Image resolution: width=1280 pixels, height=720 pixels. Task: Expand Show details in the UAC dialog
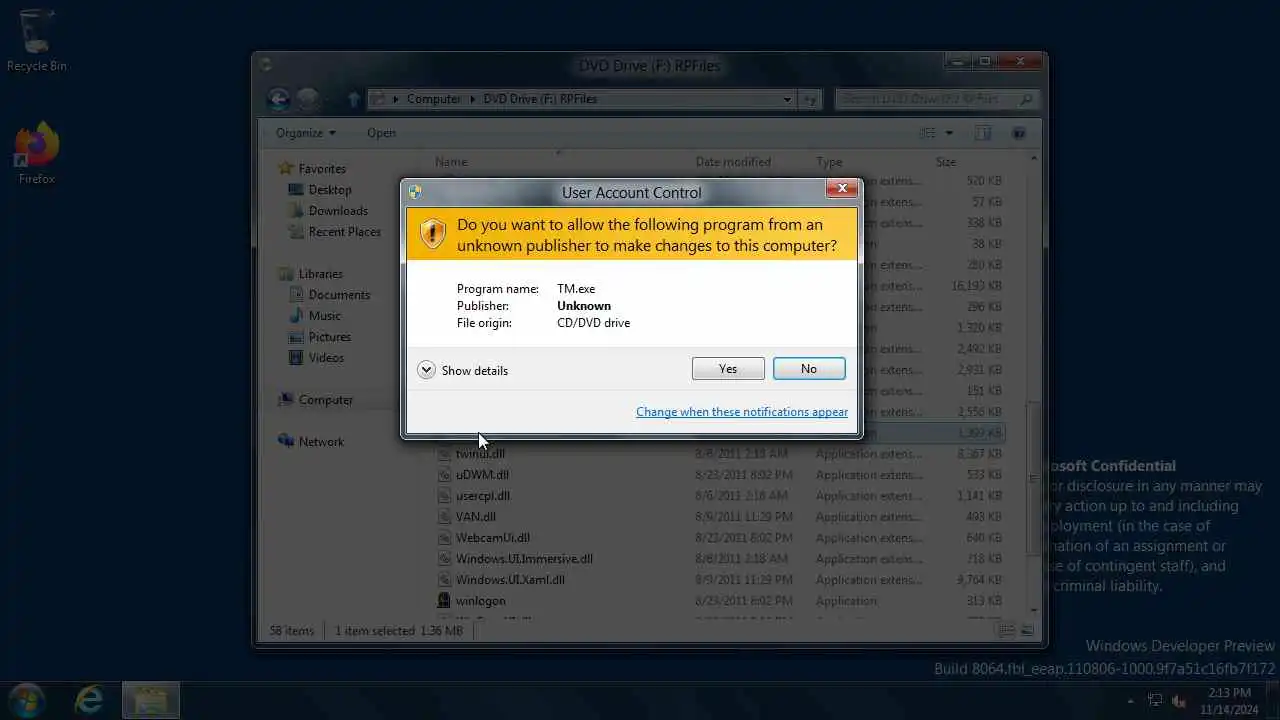(x=463, y=370)
